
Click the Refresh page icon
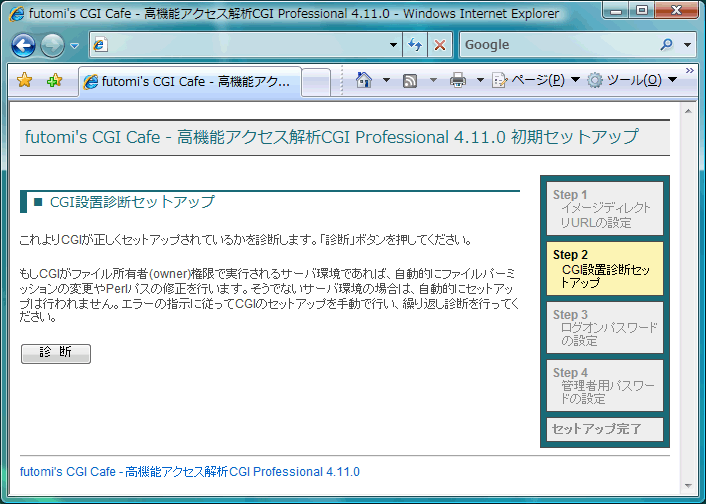pyautogui.click(x=415, y=45)
